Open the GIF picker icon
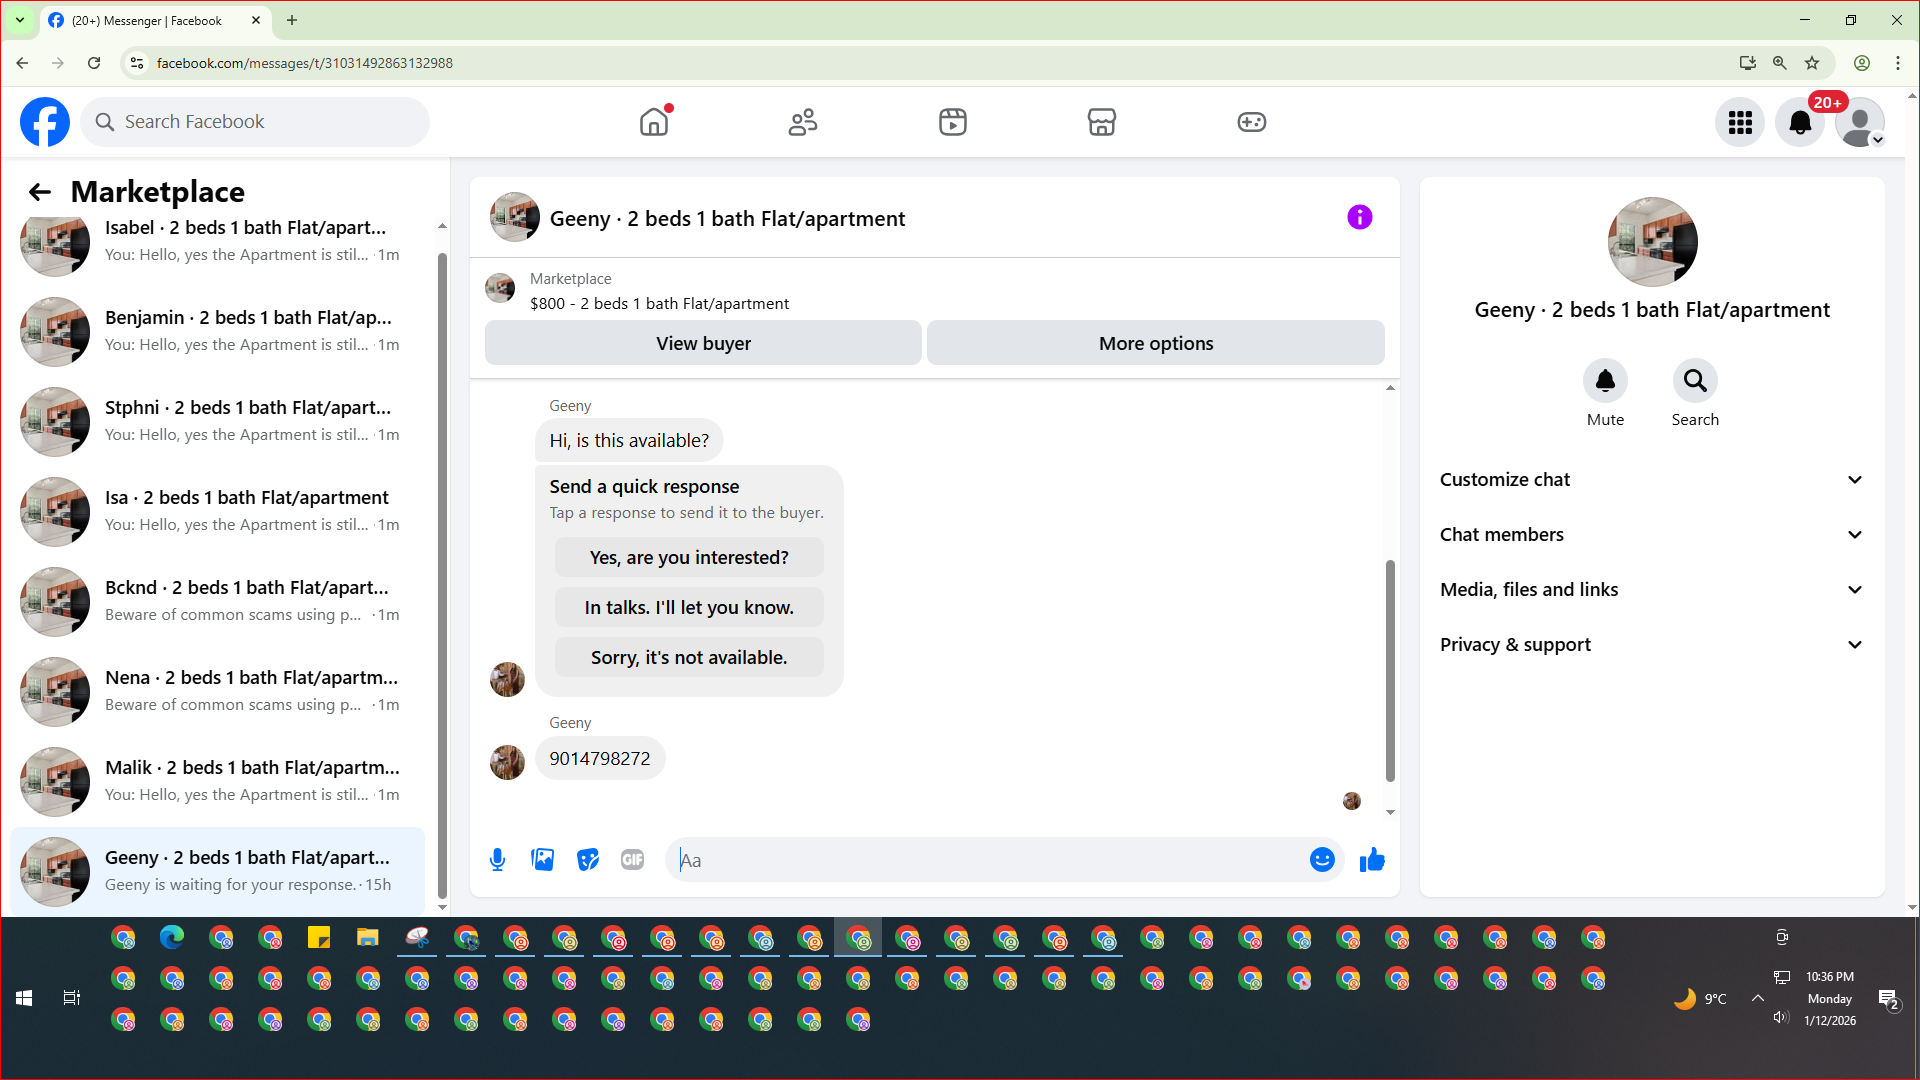The height and width of the screenshot is (1080, 1920). click(x=632, y=860)
